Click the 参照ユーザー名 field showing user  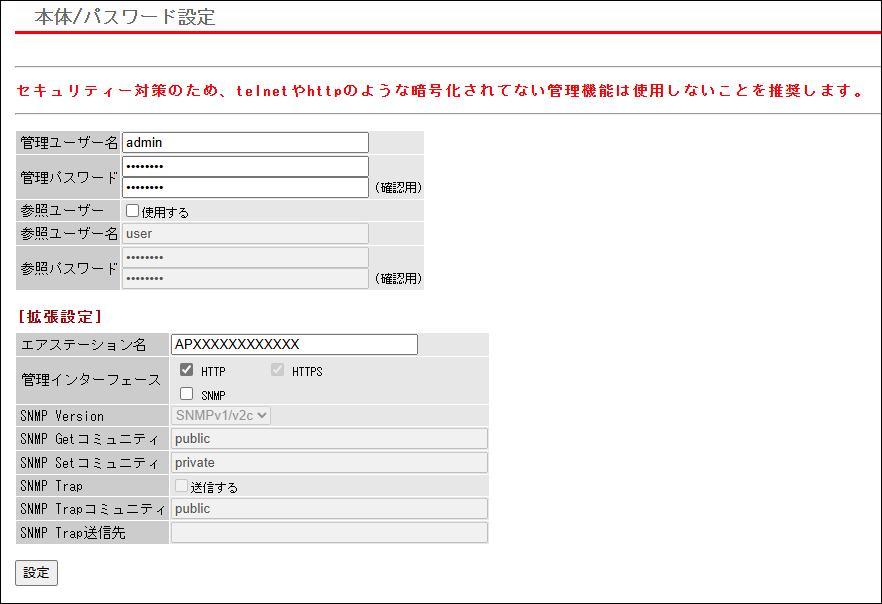tap(245, 233)
